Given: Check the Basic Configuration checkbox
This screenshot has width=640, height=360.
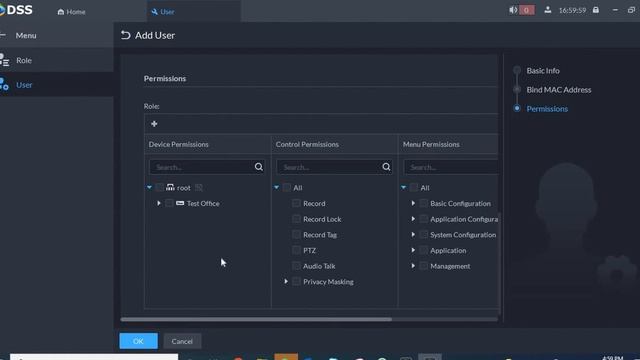Looking at the screenshot, I should tap(424, 203).
